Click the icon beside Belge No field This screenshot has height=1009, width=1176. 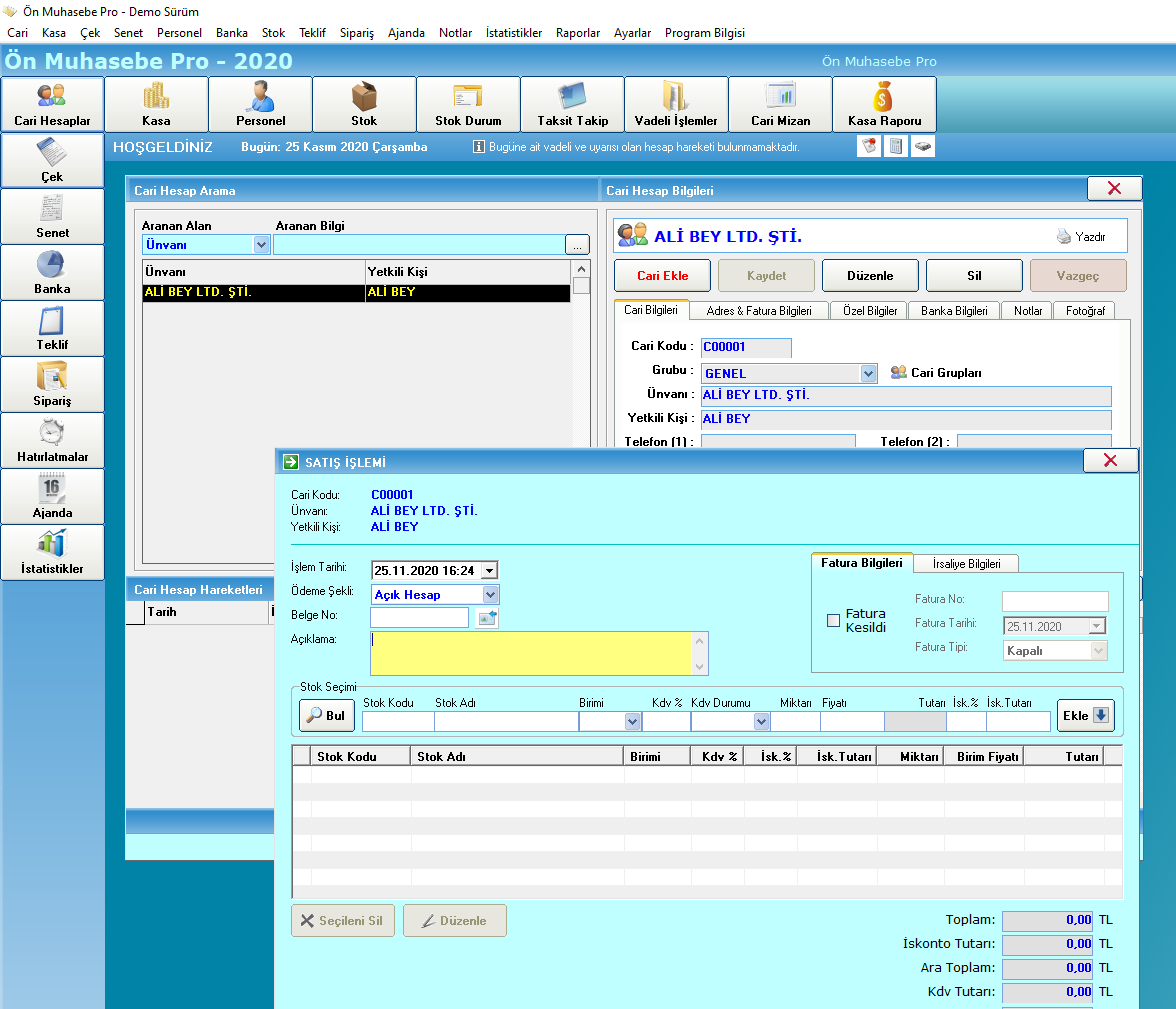click(x=488, y=617)
